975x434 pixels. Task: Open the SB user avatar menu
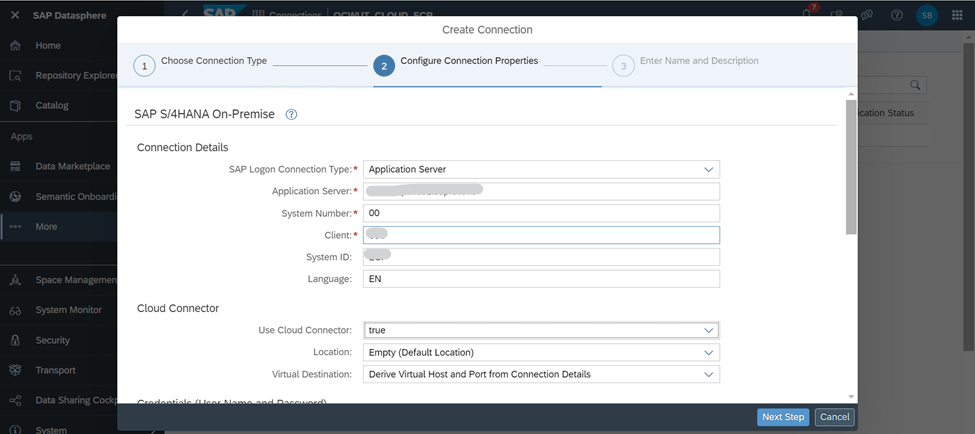click(926, 15)
